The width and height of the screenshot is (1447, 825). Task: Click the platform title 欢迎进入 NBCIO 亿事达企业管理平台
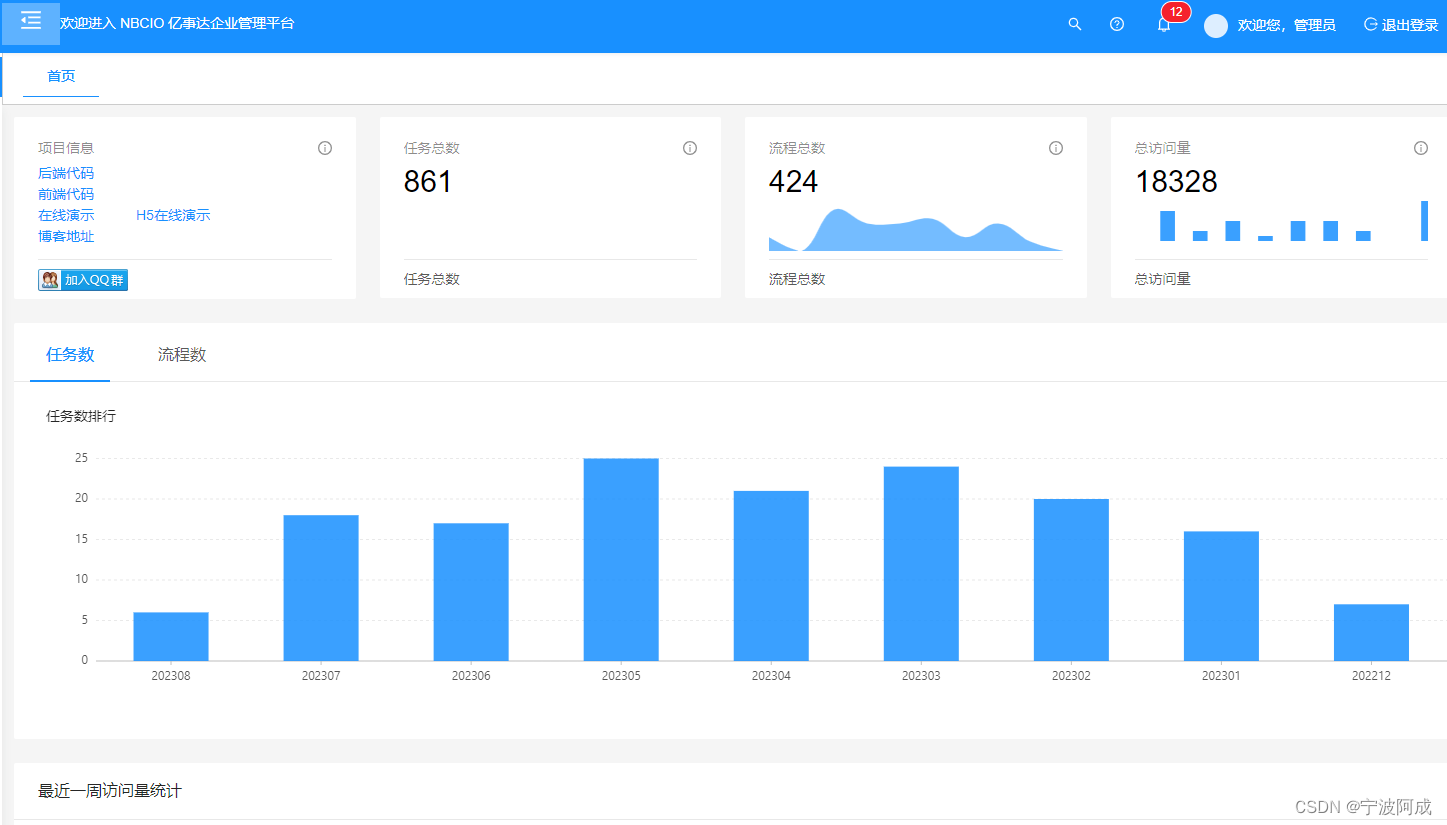[178, 23]
